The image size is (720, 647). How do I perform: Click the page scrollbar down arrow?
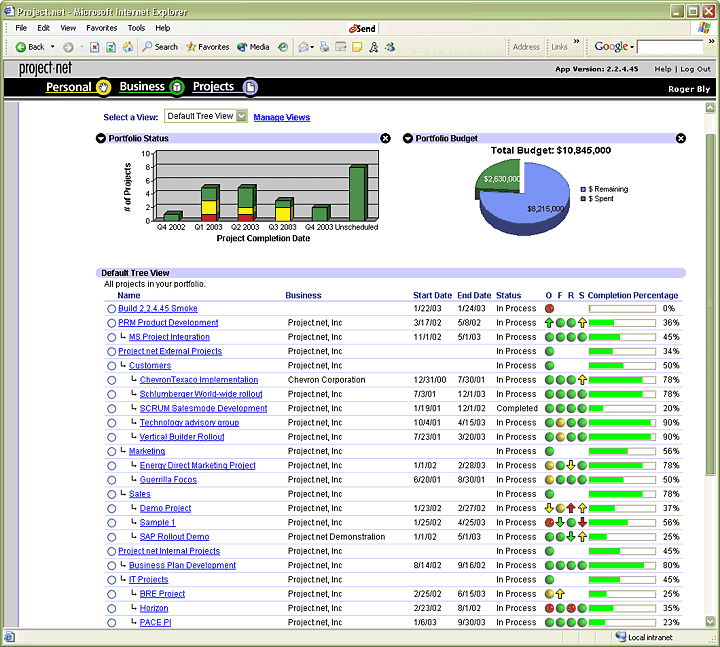pos(710,622)
